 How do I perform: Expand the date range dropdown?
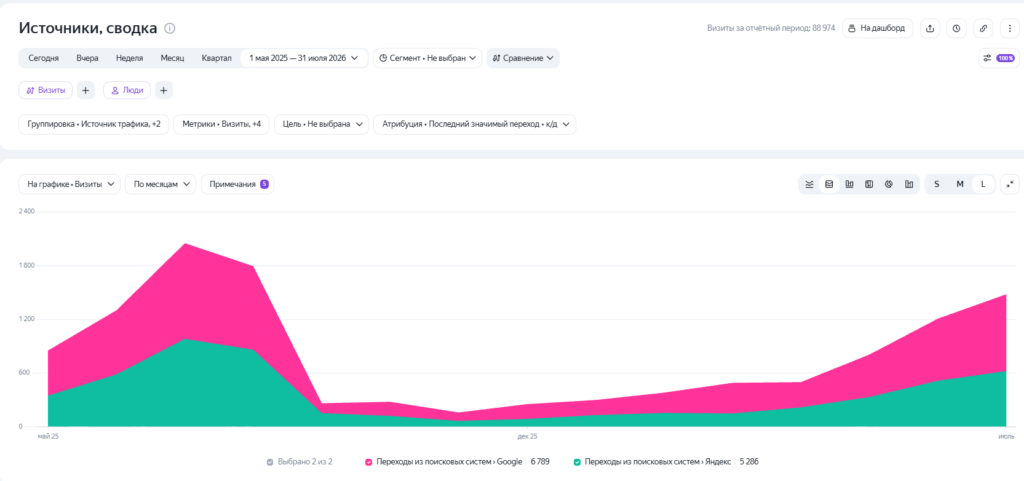tap(304, 58)
